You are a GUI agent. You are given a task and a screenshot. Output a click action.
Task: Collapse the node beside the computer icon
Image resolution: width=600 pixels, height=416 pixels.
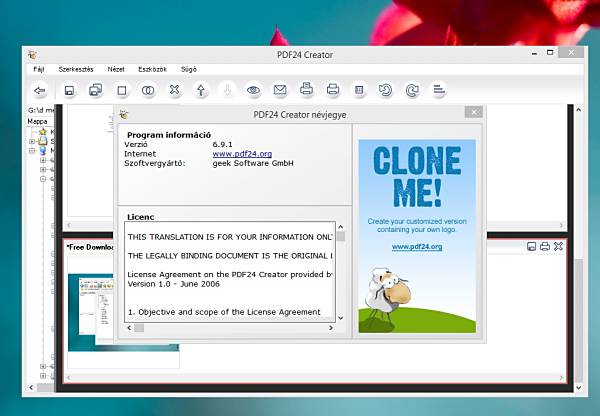(32, 151)
